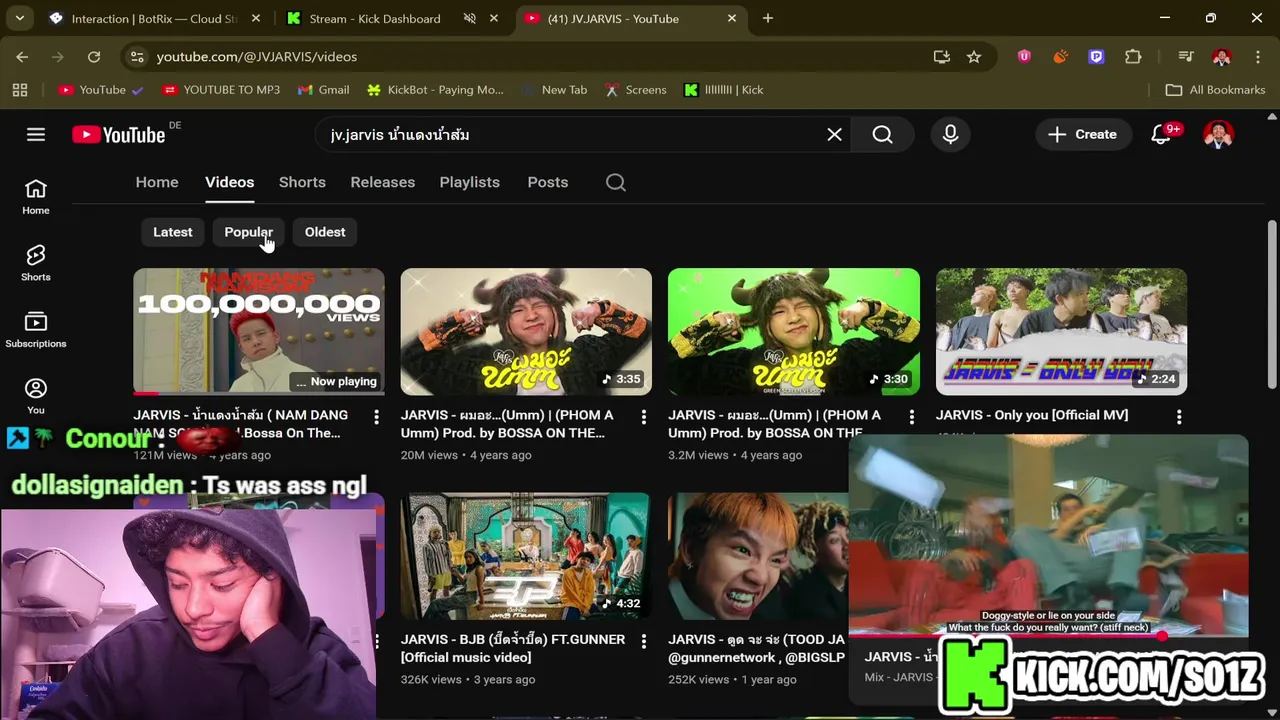The width and height of the screenshot is (1280, 720).
Task: Open the notifications bell
Action: pyautogui.click(x=1161, y=134)
